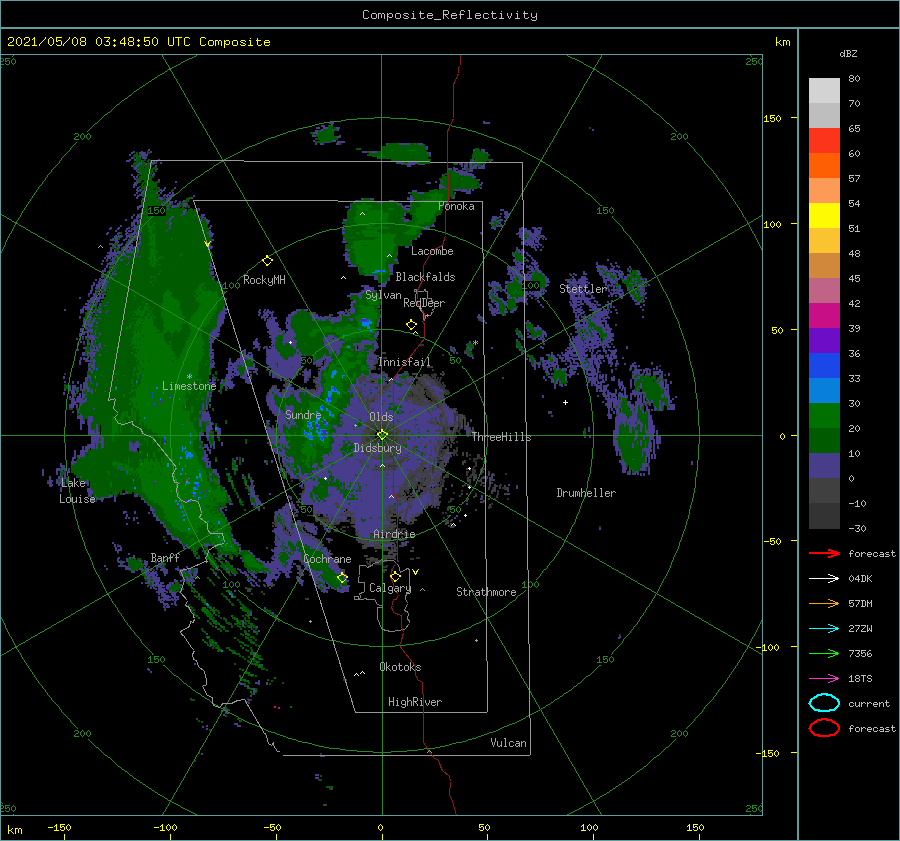
Task: Click the Drumheller label
Action: pos(586,493)
